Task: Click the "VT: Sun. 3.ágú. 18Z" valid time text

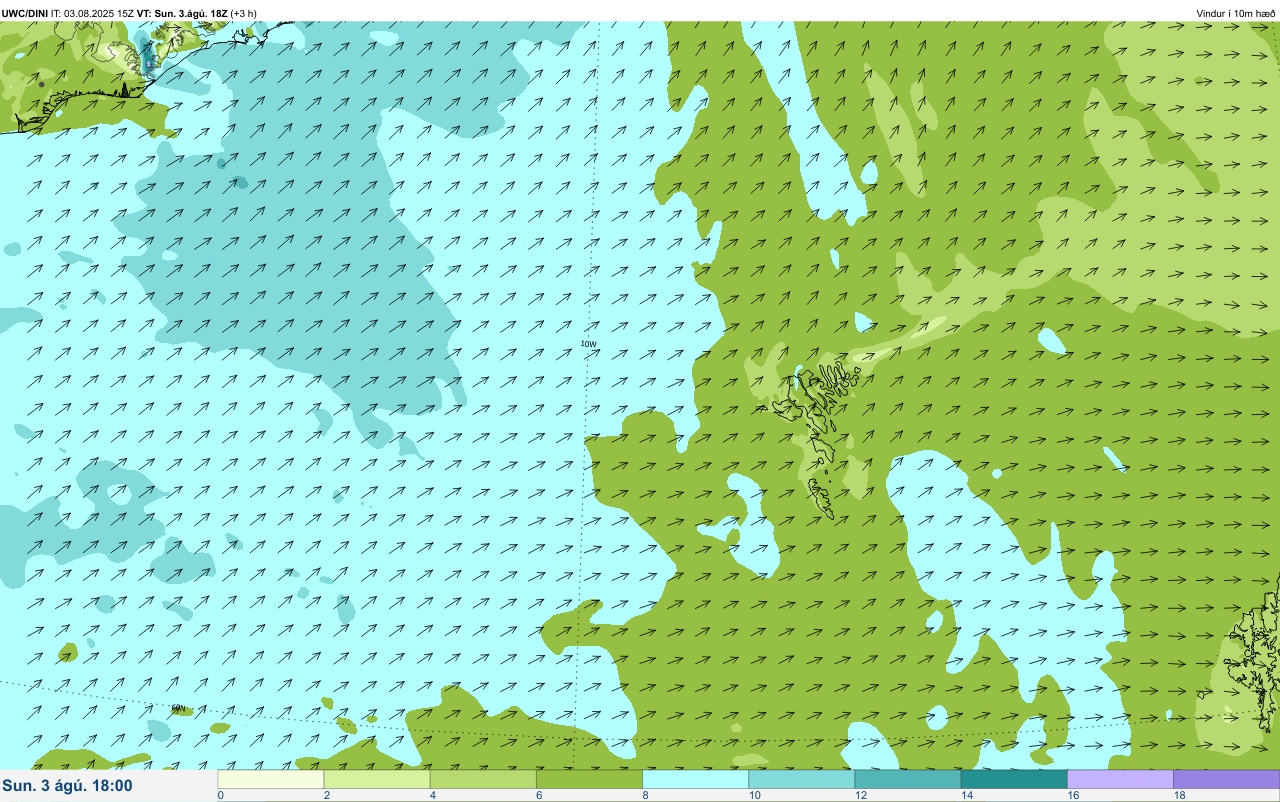Action: [182, 13]
